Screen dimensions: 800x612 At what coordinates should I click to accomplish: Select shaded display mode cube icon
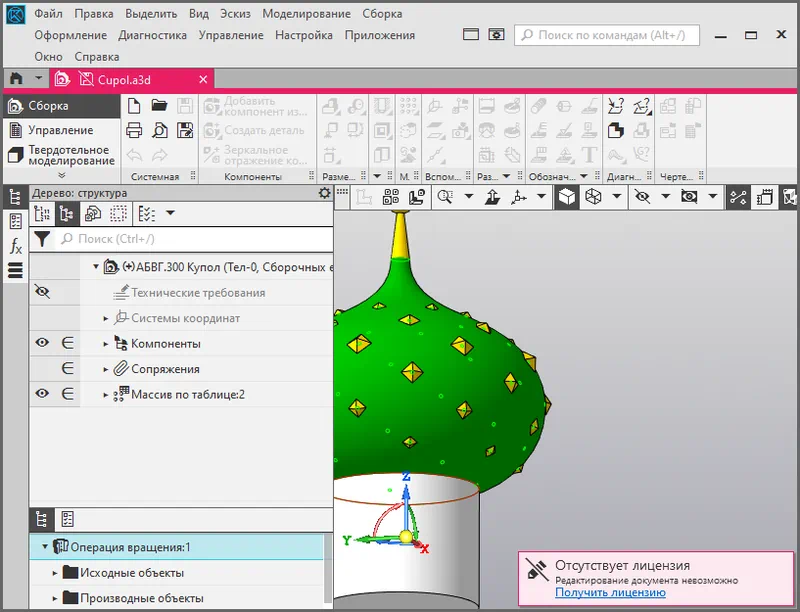point(567,197)
